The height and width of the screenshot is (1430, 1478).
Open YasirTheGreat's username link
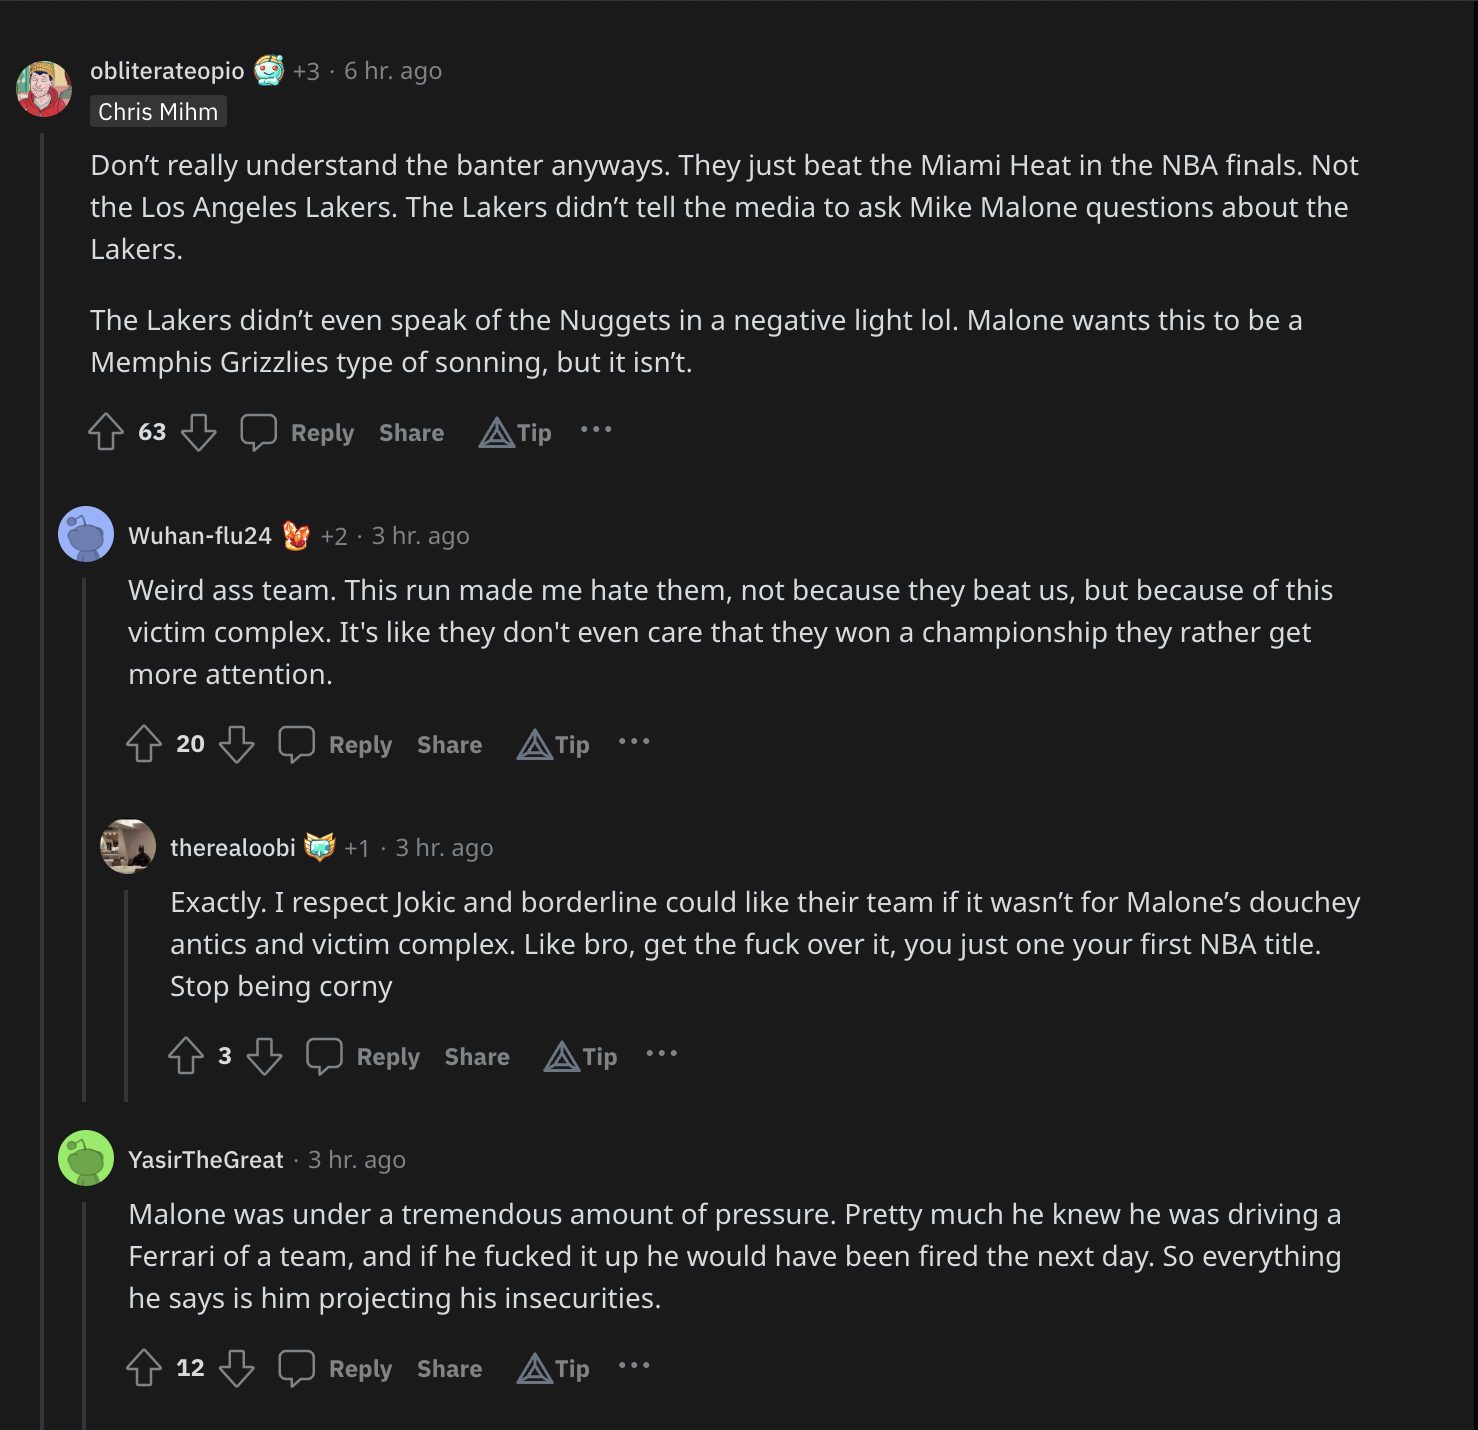pyautogui.click(x=206, y=1160)
